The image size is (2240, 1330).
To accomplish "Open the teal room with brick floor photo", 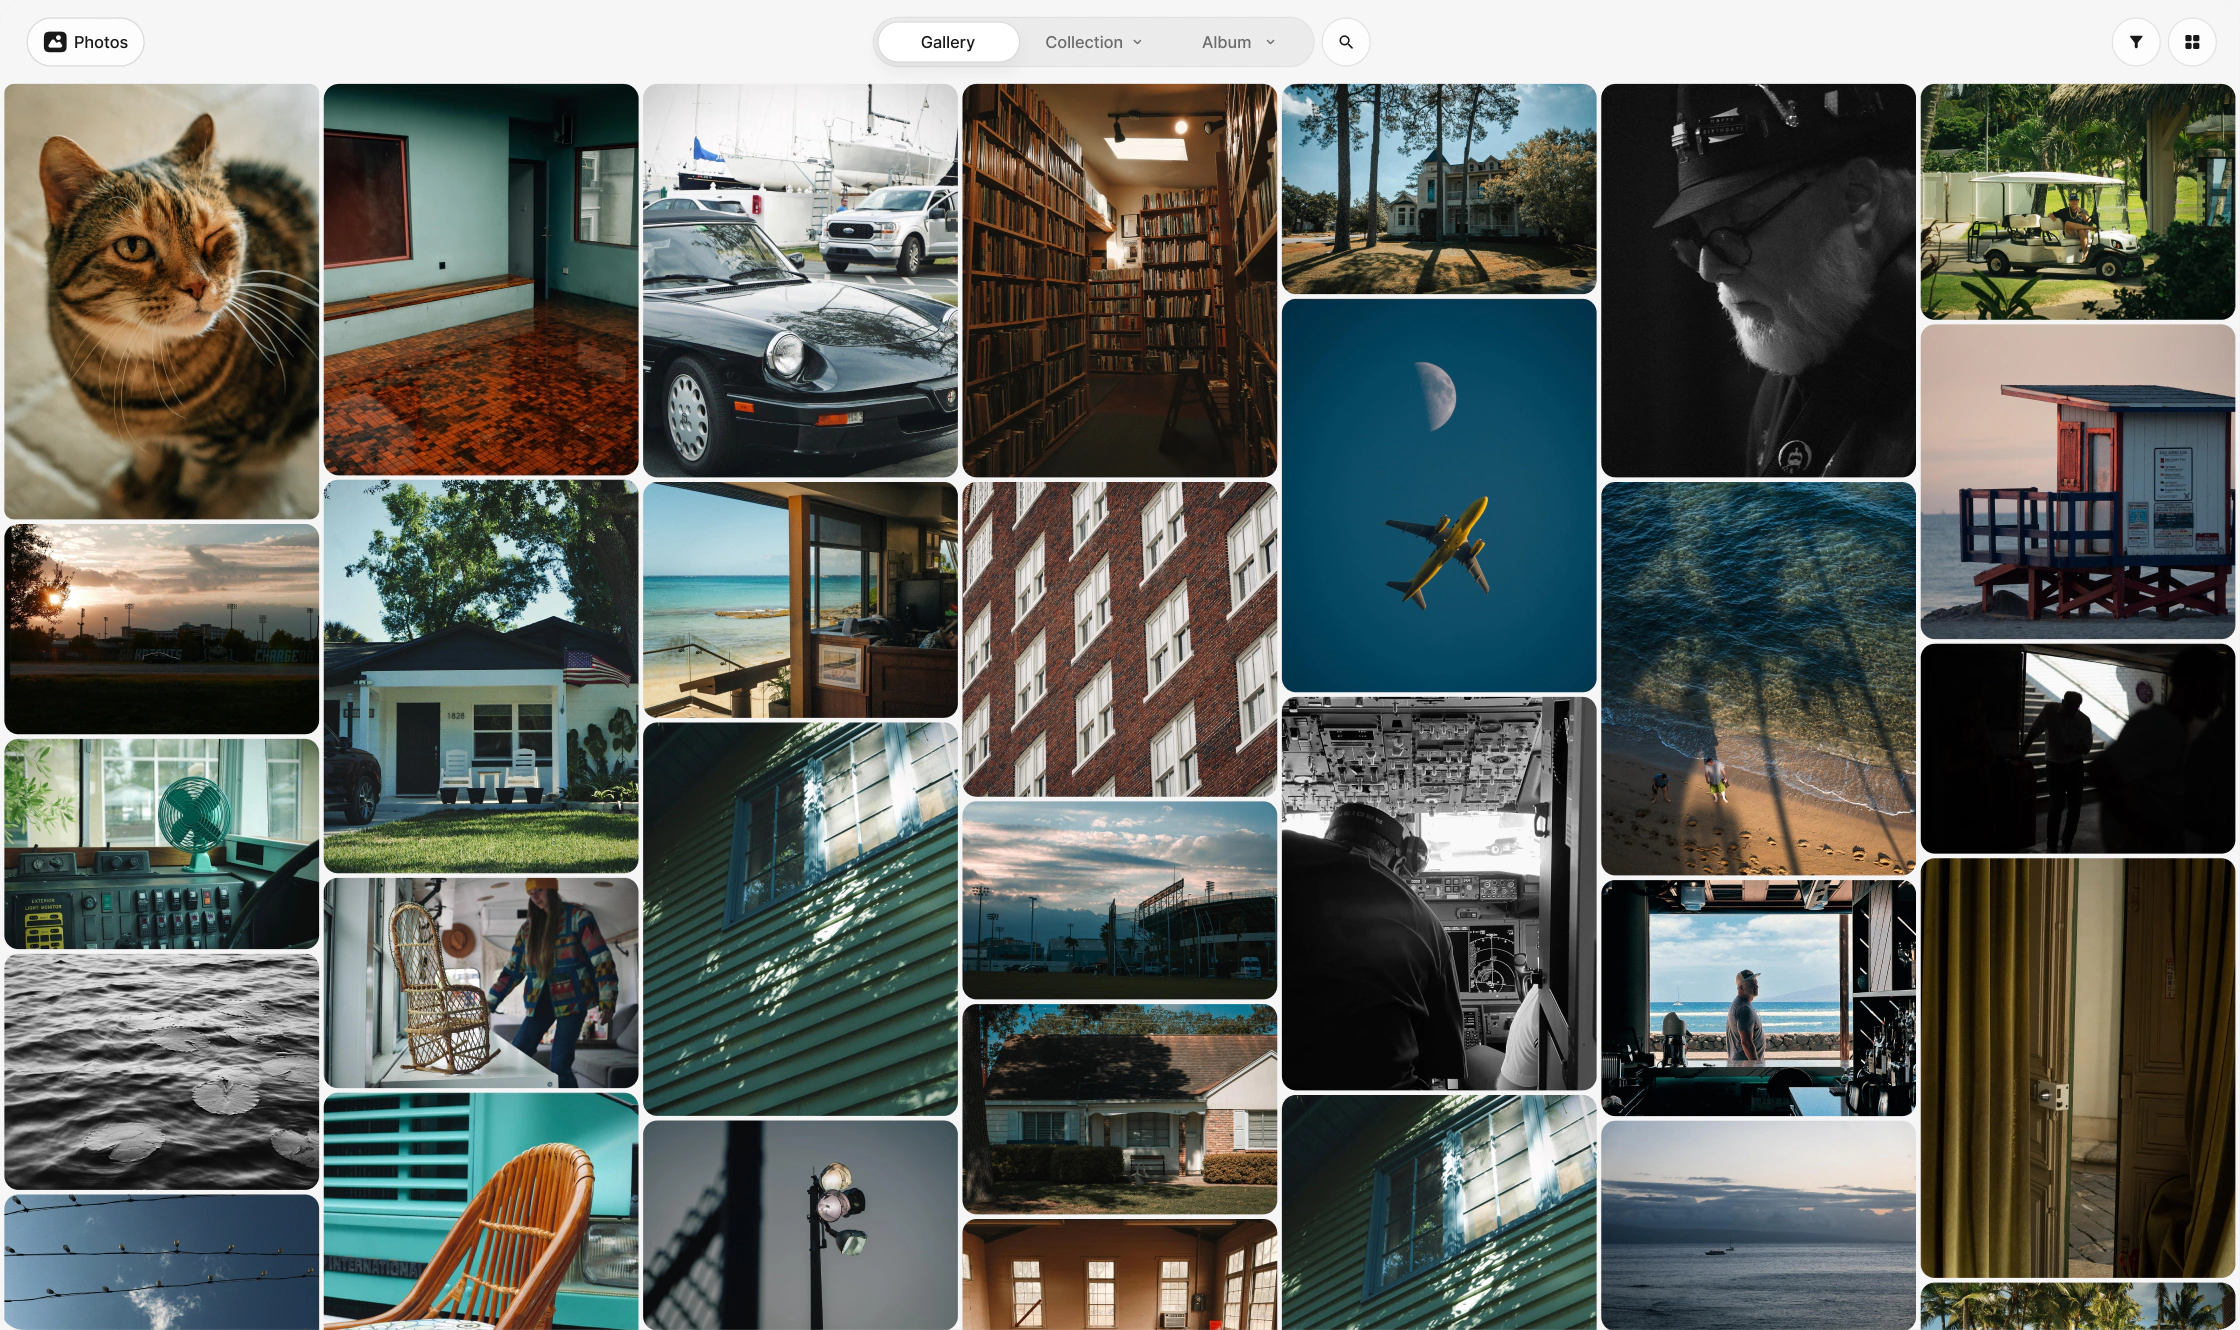I will click(x=481, y=279).
